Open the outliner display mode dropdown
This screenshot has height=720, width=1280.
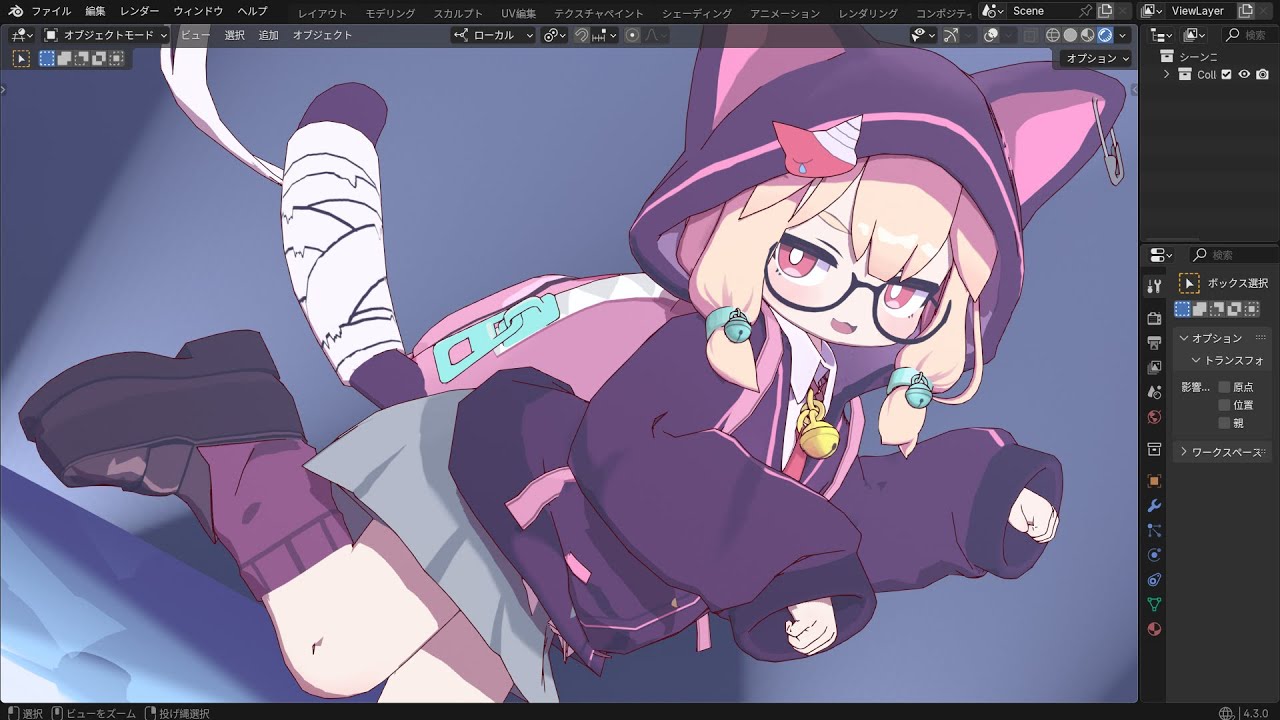point(1194,35)
